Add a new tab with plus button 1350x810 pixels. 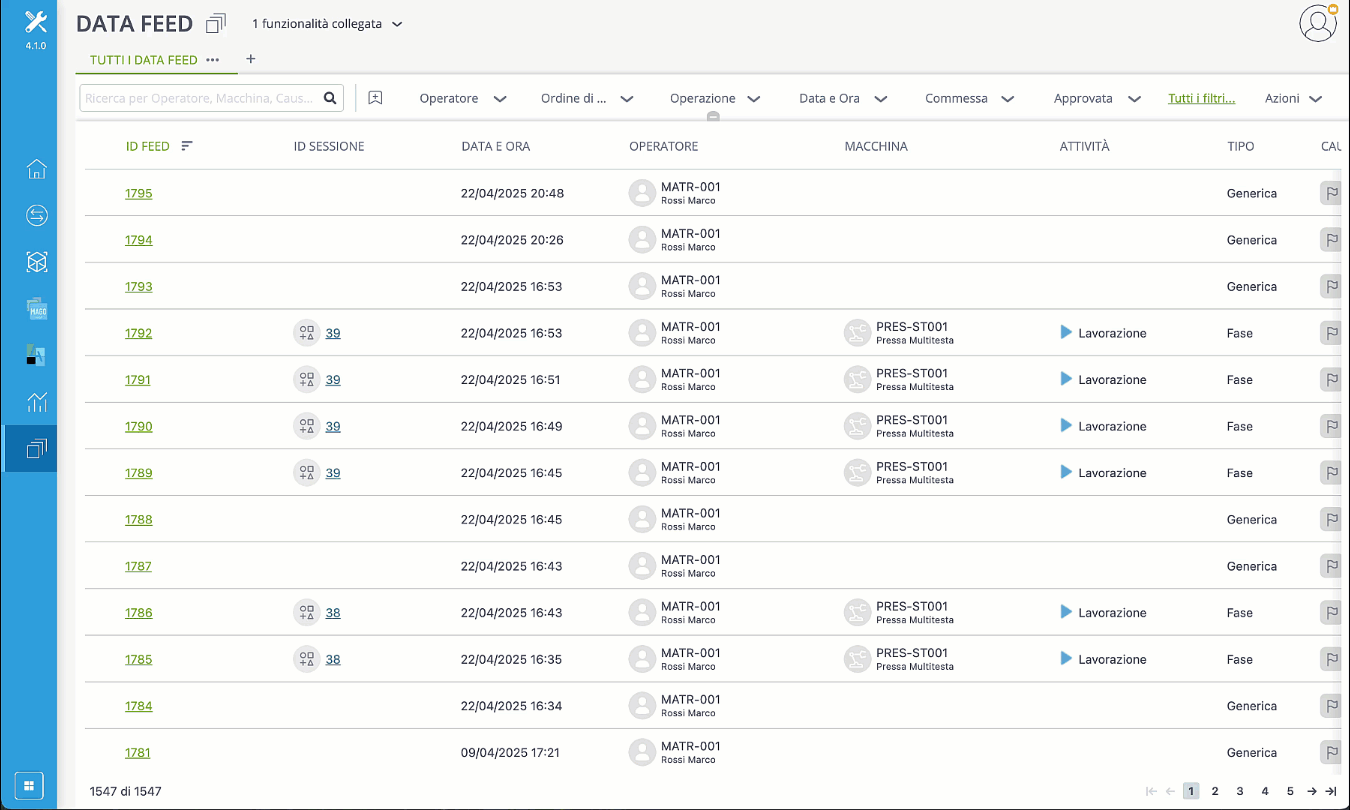(251, 59)
